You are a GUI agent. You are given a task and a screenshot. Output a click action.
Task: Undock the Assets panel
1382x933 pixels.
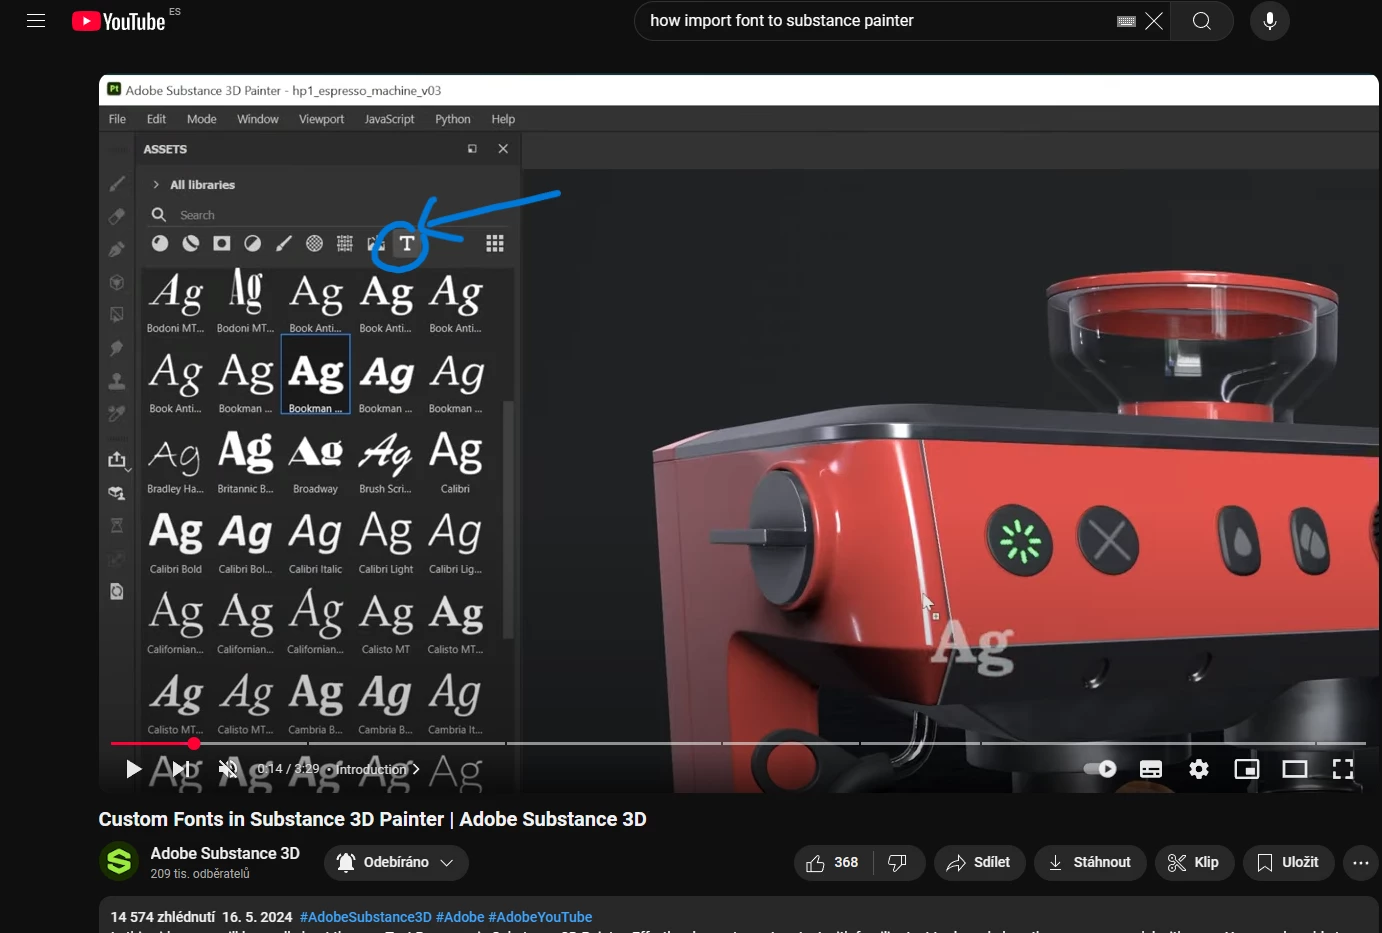point(472,149)
